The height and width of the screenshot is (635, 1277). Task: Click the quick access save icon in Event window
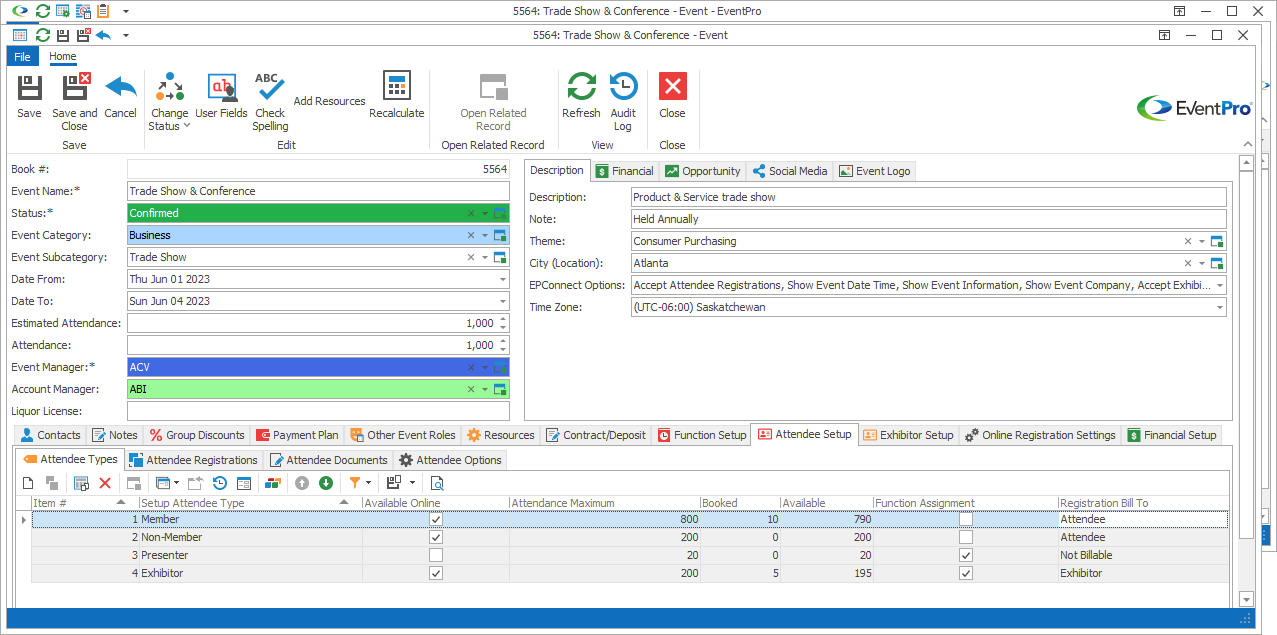click(x=62, y=35)
